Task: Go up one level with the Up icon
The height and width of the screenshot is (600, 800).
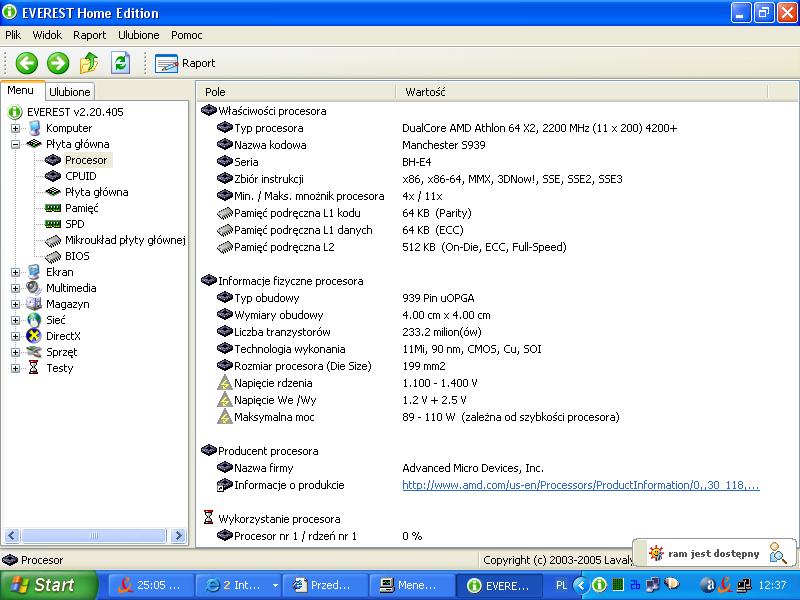Action: tap(89, 63)
